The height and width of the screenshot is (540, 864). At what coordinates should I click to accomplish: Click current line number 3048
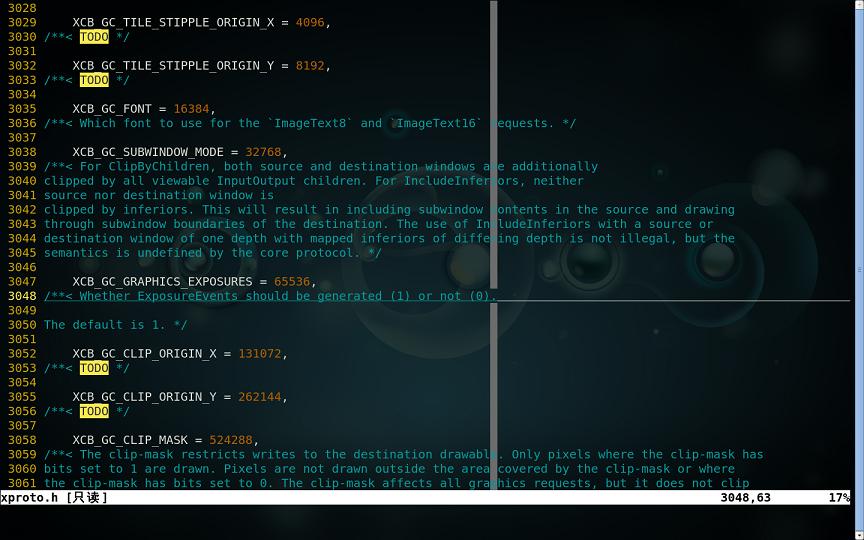click(22, 296)
